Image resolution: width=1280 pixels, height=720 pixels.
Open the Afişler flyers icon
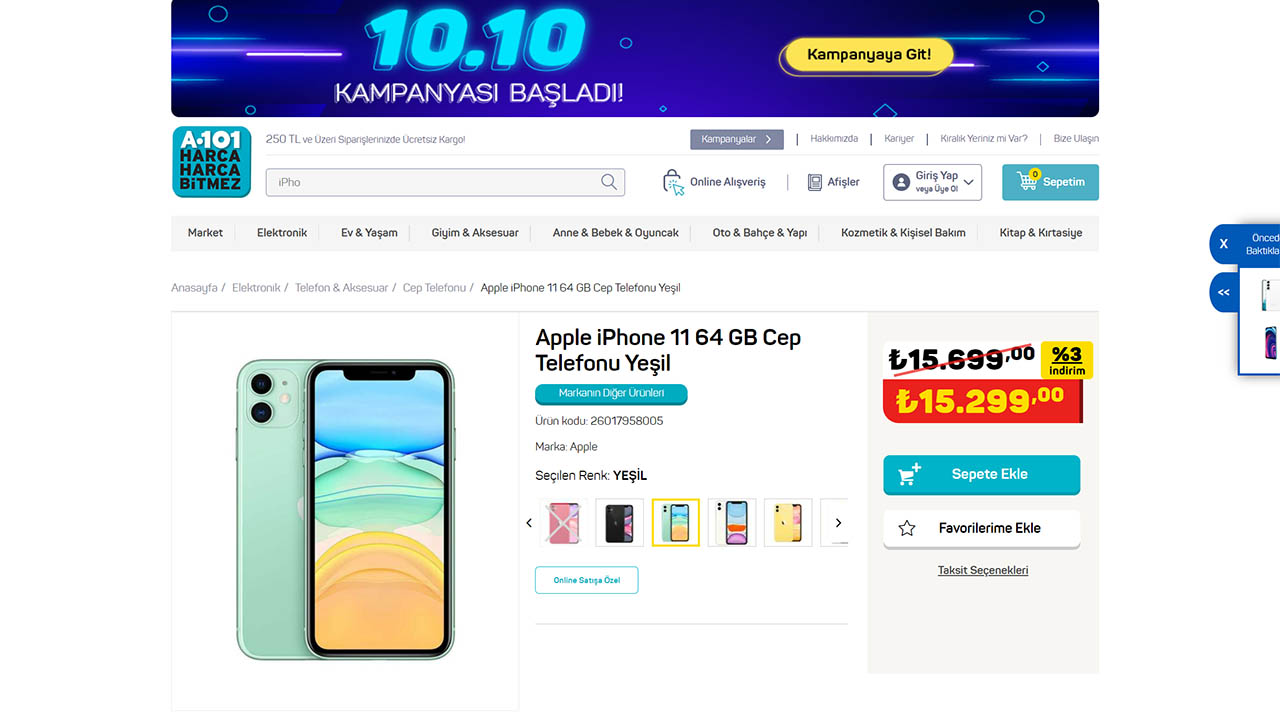(x=814, y=181)
